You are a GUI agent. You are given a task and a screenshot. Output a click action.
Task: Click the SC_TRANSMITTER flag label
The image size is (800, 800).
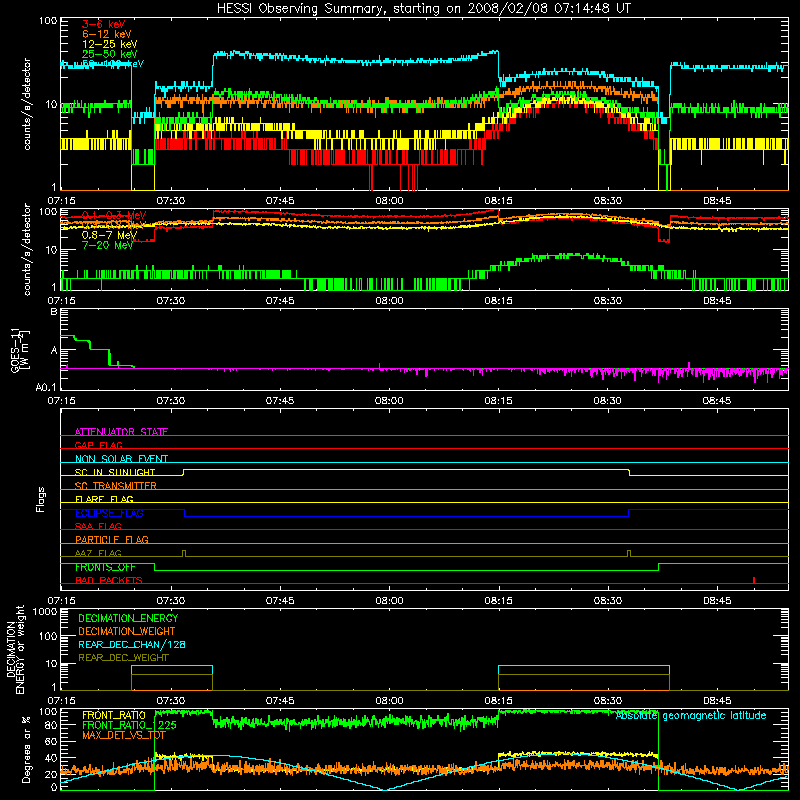click(116, 485)
